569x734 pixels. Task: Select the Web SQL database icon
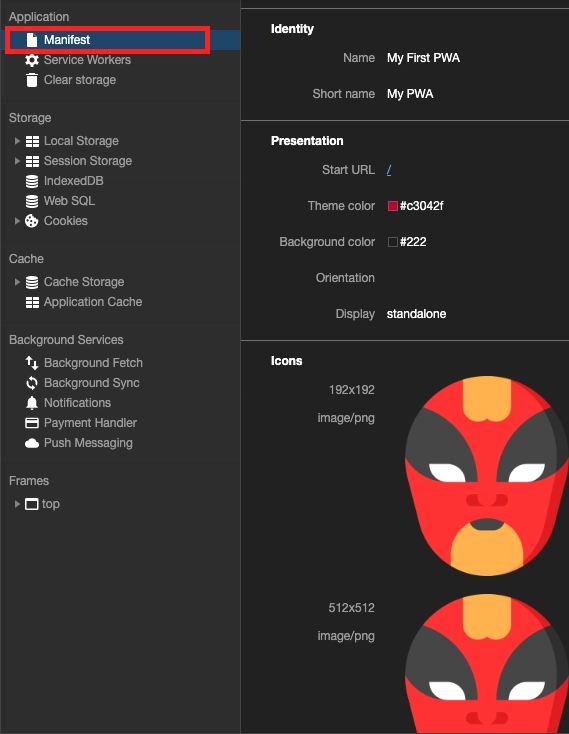[x=32, y=201]
